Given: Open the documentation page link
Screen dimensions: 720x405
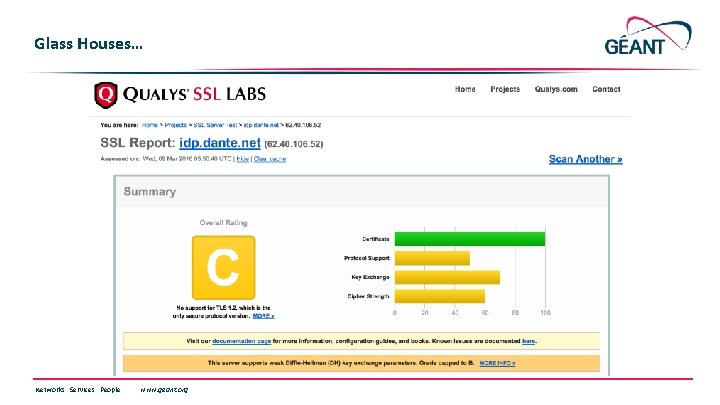Looking at the screenshot, I should pyautogui.click(x=242, y=341).
